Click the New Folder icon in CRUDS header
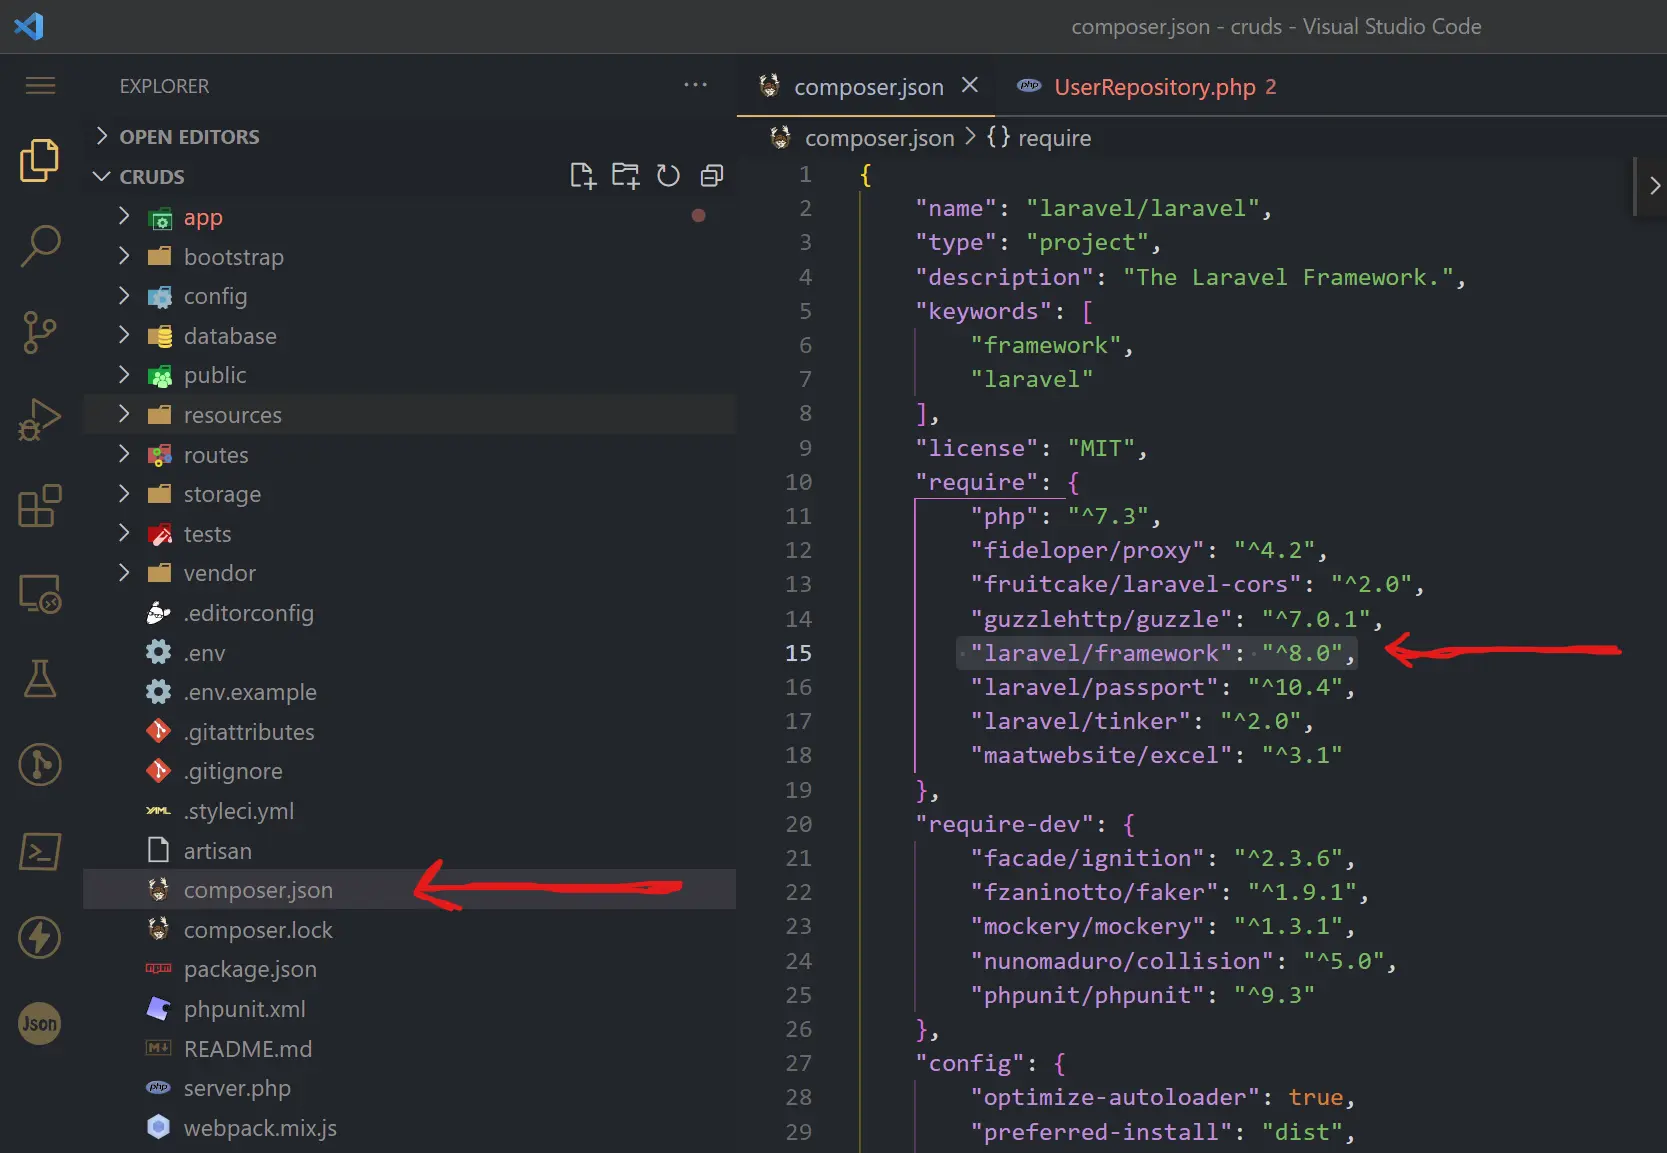This screenshot has height=1153, width=1667. 626,176
